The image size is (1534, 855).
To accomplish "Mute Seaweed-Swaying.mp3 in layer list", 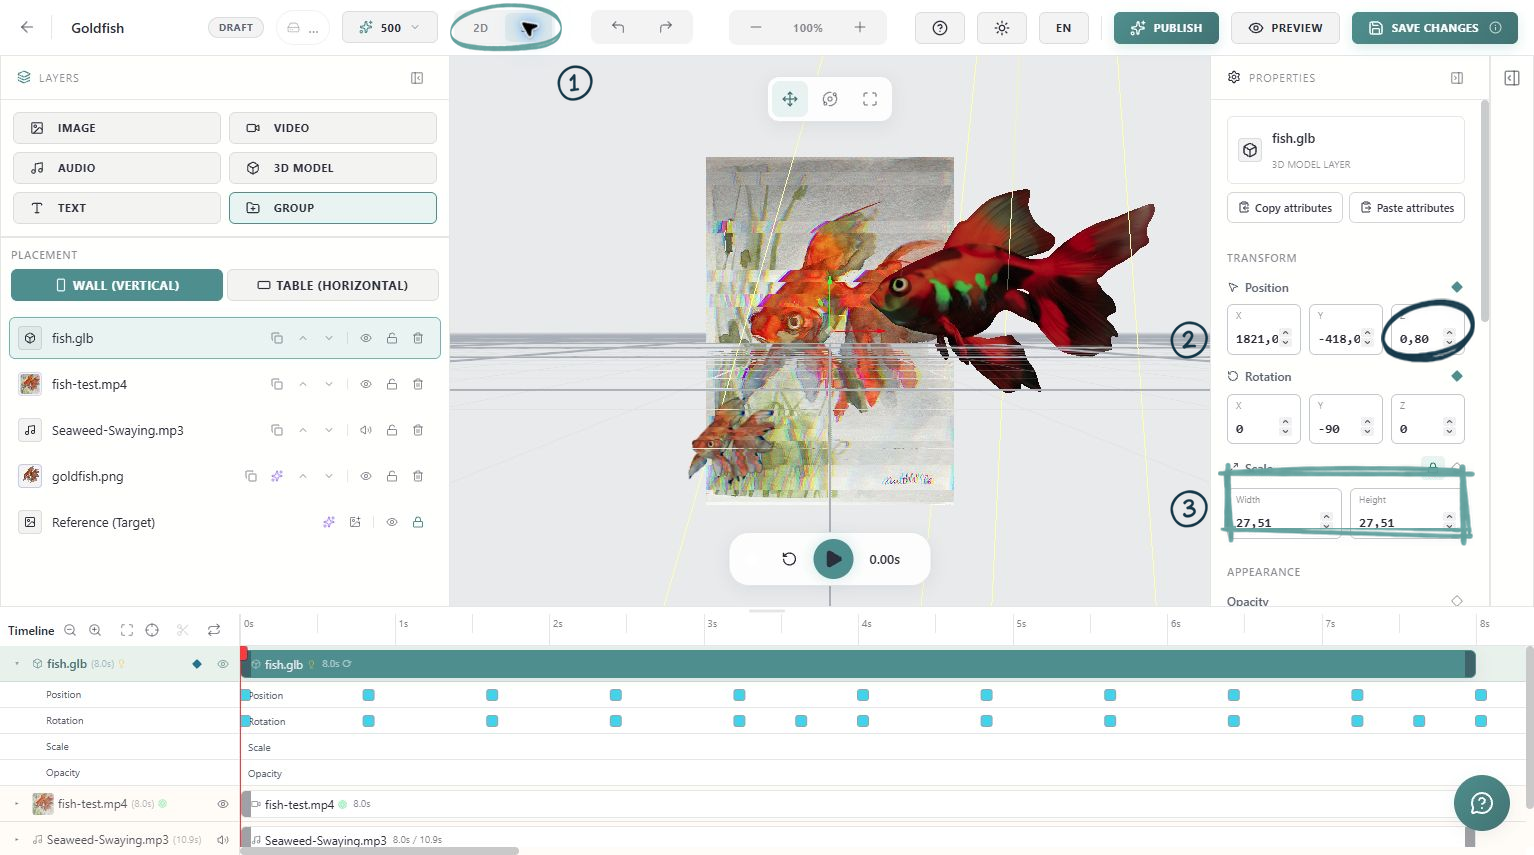I will [366, 430].
